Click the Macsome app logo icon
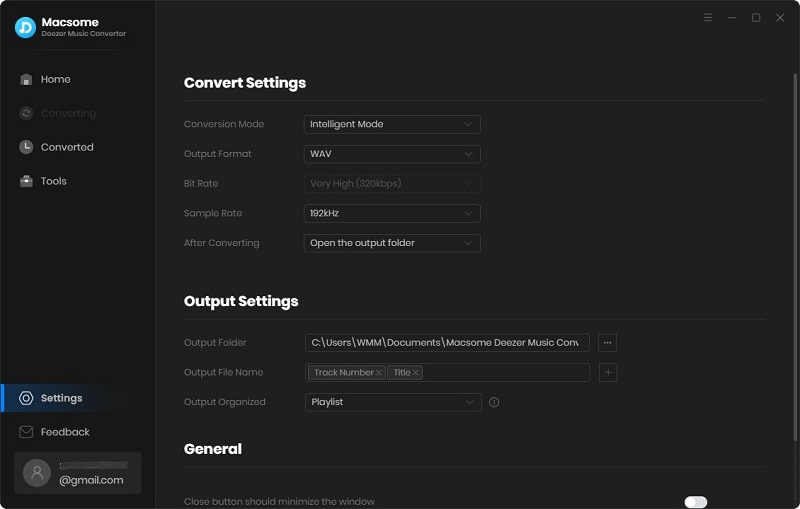This screenshot has width=800, height=509. (25, 28)
